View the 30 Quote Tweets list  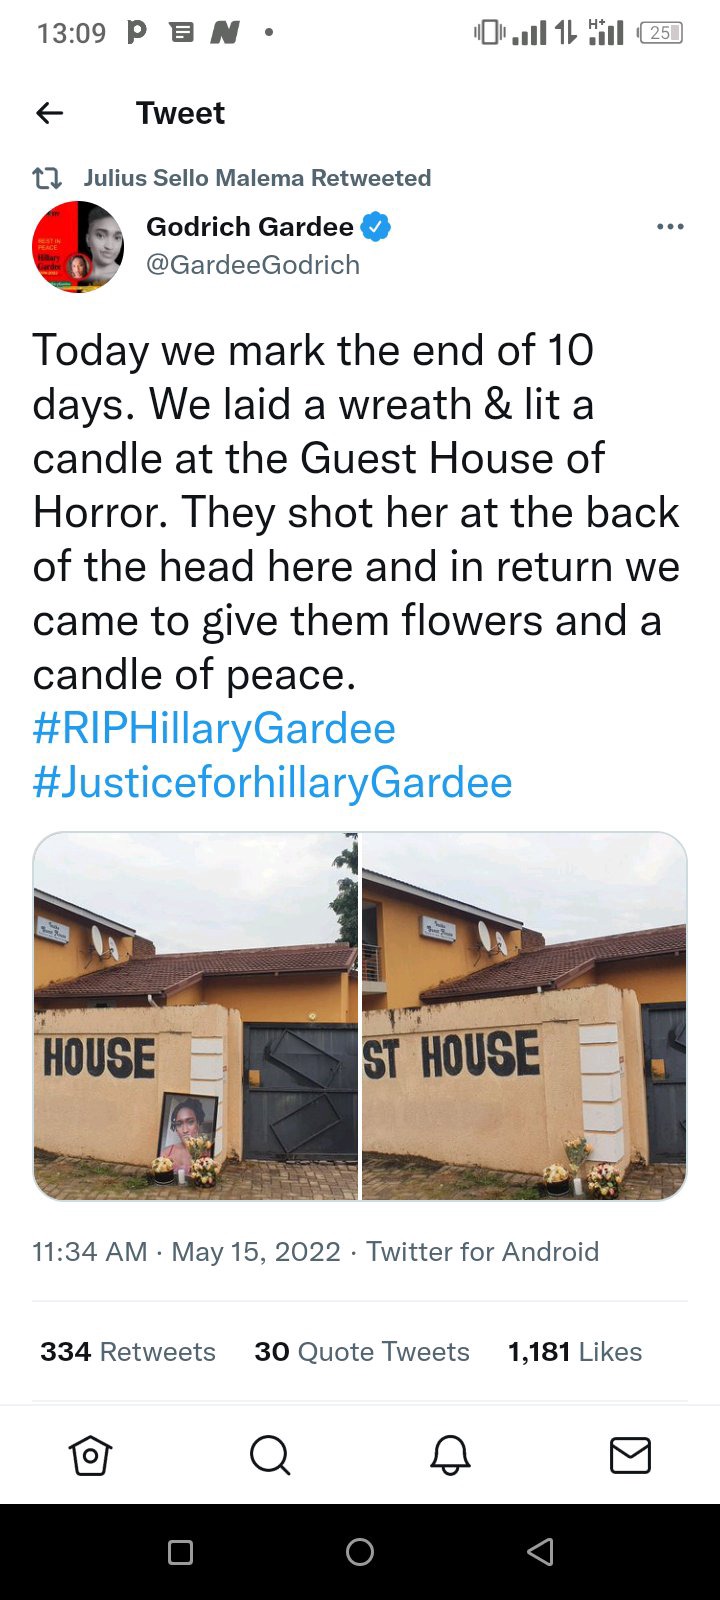(362, 1352)
